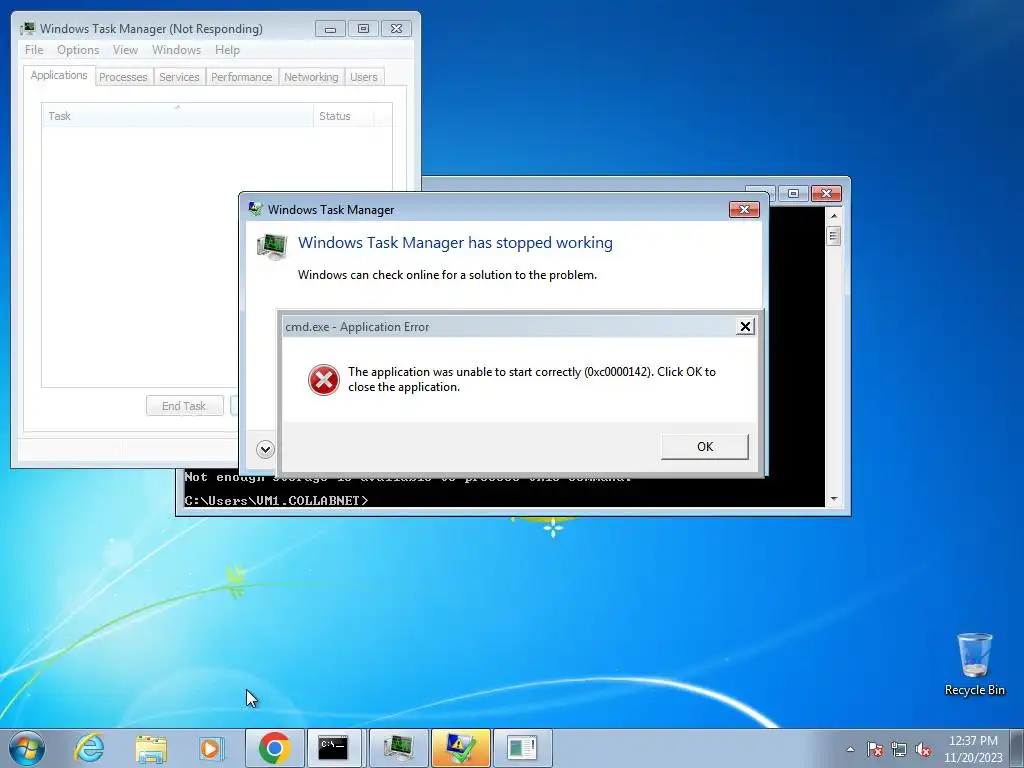The width and height of the screenshot is (1024, 768).
Task: Switch to the Task Manager taskbar button
Action: coord(398,748)
